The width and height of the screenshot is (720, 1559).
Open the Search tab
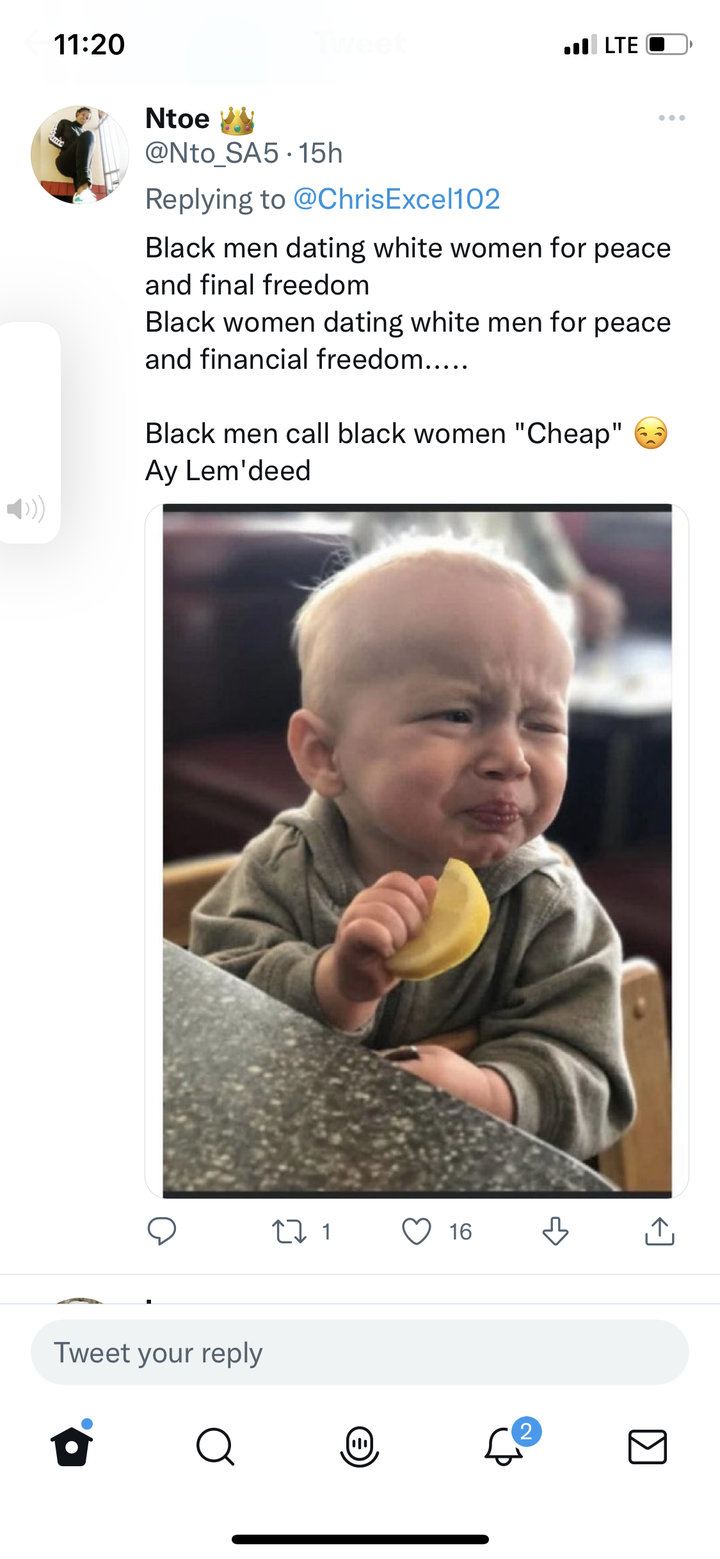tap(215, 1446)
